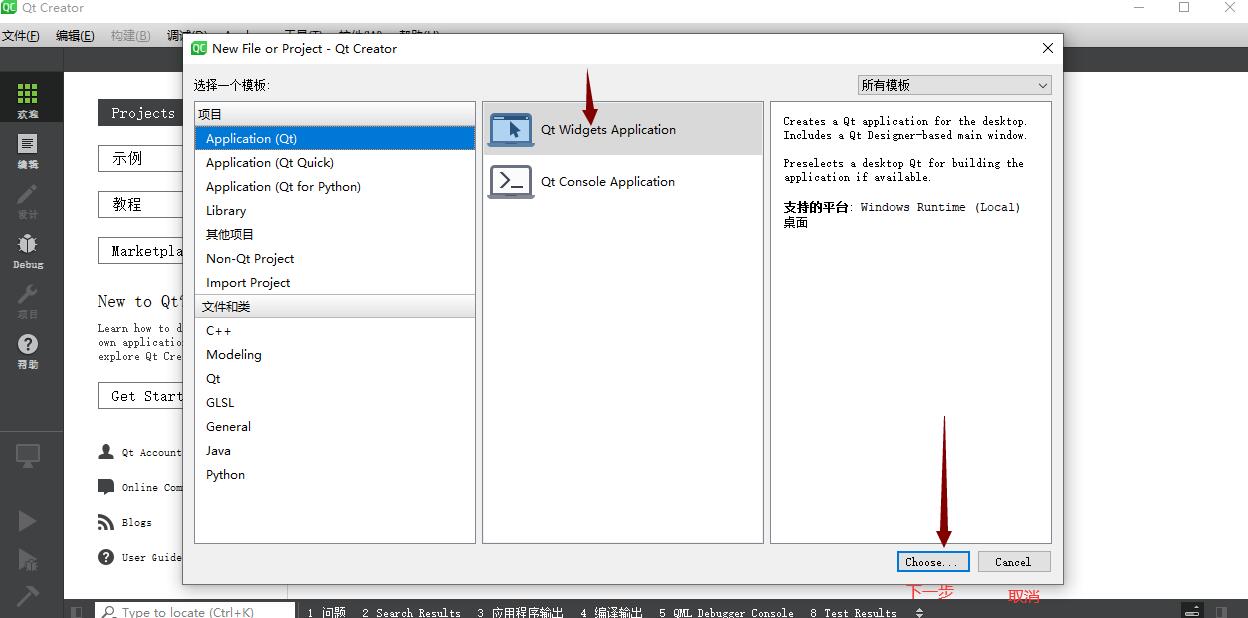Screen dimensions: 1248x618
Task: Click the Blogs RSS feed icon
Action: click(106, 522)
